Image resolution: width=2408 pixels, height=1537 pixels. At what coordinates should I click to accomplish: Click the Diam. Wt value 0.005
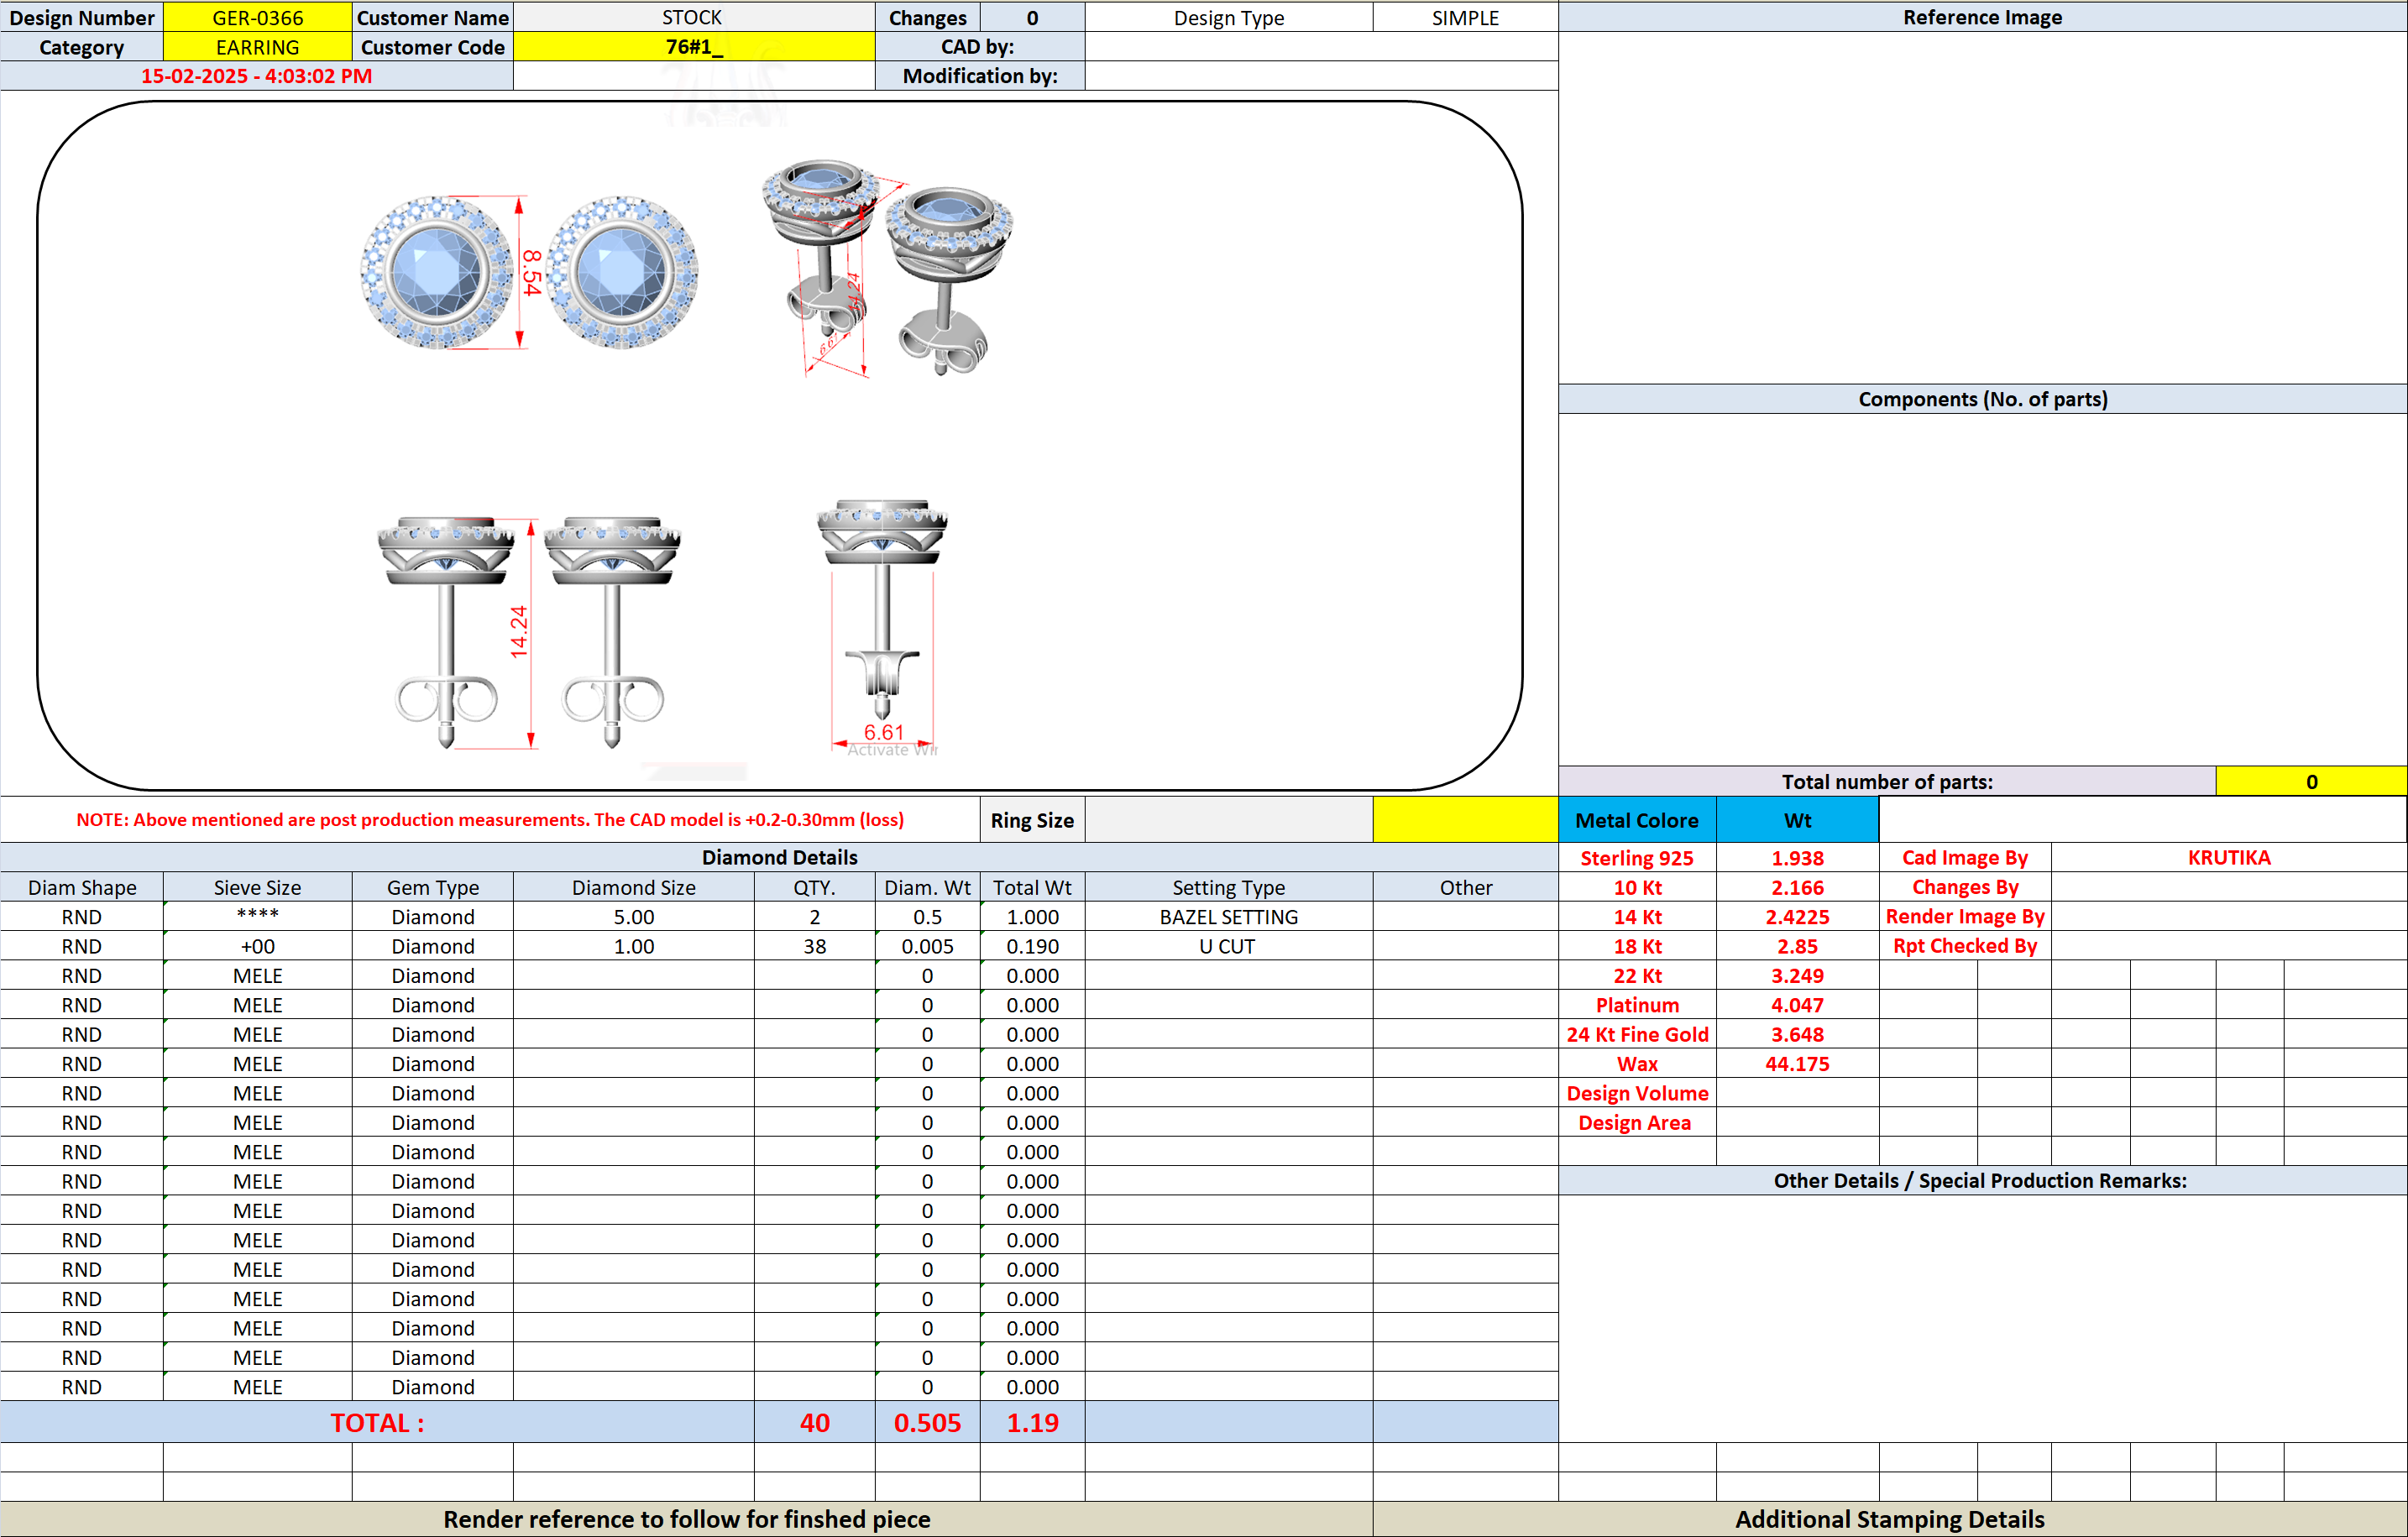pos(927,946)
